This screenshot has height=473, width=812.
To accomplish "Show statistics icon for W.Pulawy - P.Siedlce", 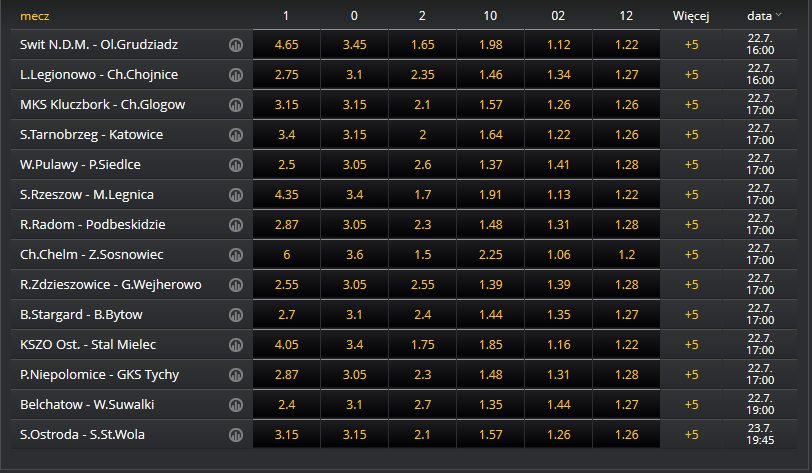I will click(x=236, y=165).
